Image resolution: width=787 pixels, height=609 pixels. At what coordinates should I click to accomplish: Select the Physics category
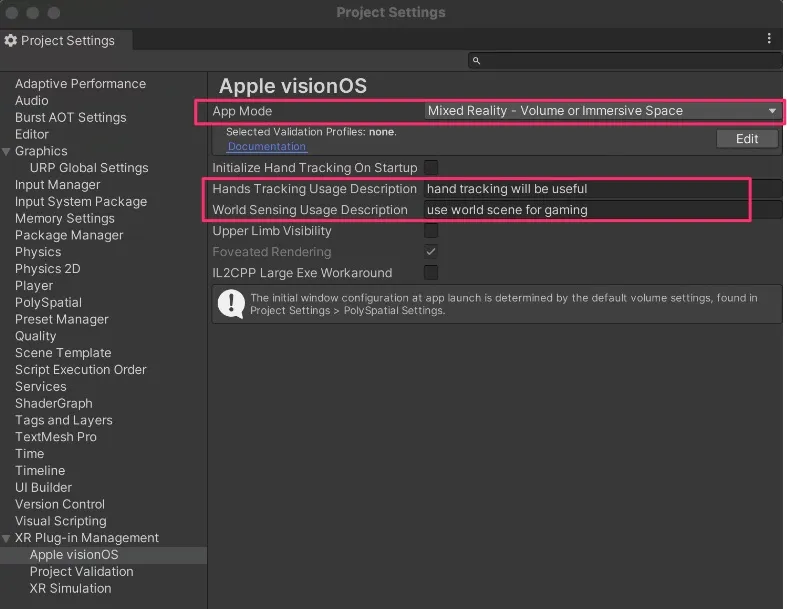[38, 252]
